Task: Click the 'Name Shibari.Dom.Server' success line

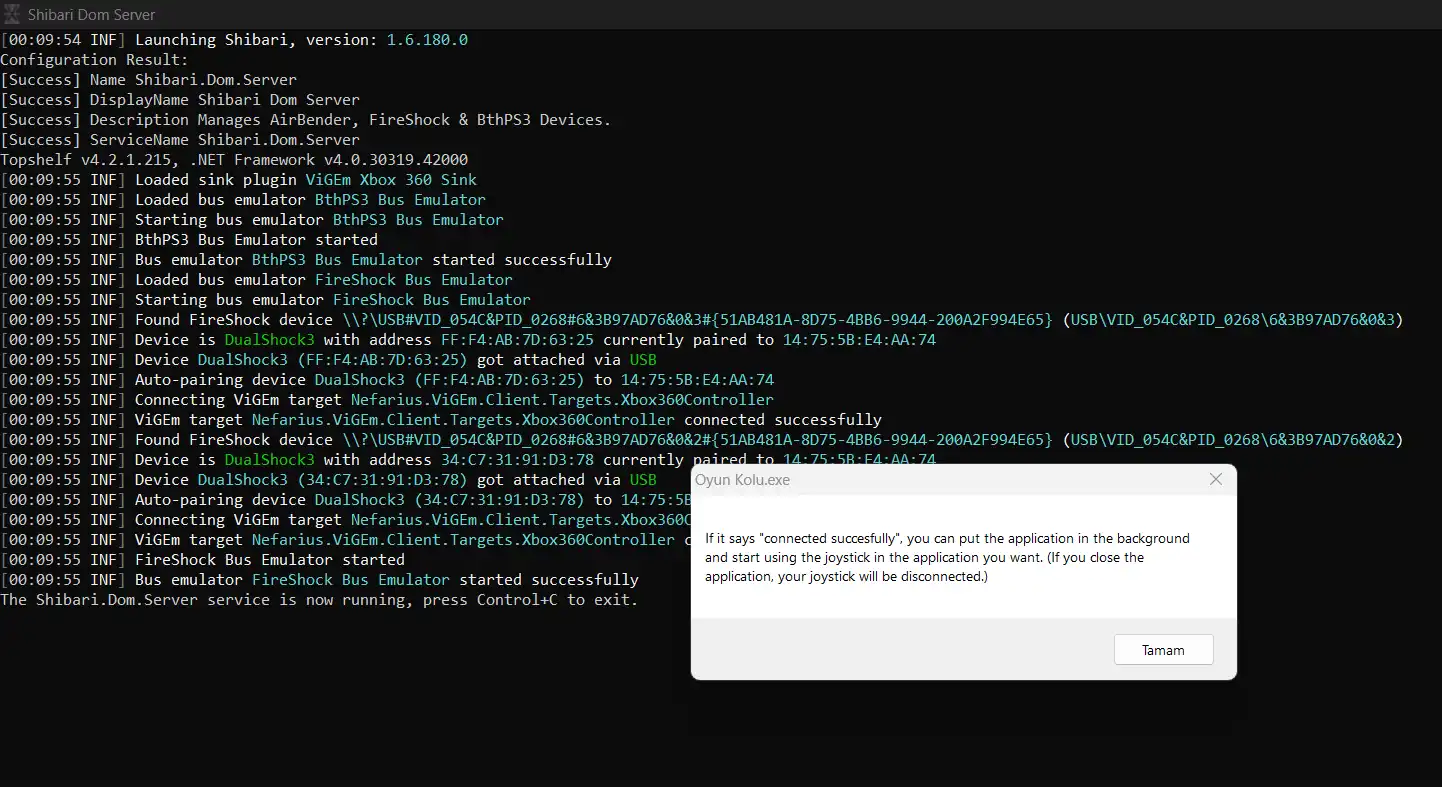Action: [x=148, y=80]
